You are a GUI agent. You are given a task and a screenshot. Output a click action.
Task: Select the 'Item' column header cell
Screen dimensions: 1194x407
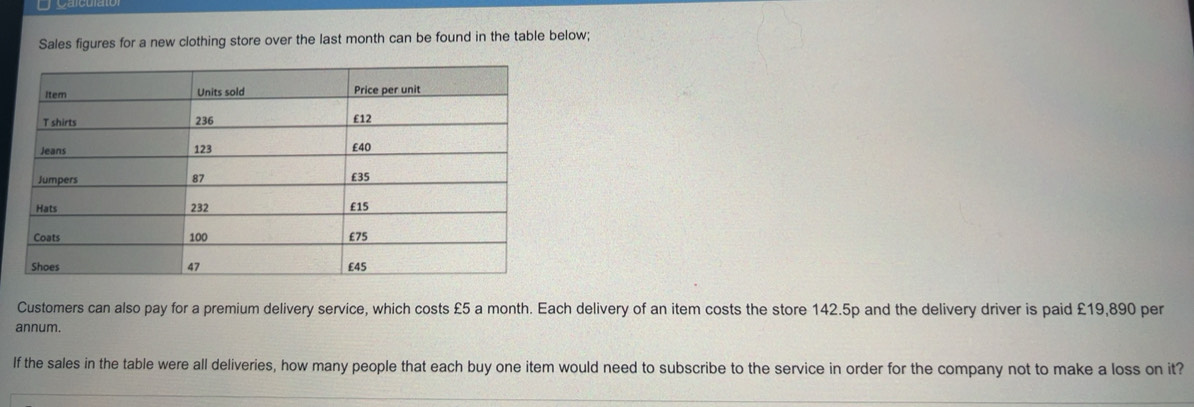[x=56, y=95]
